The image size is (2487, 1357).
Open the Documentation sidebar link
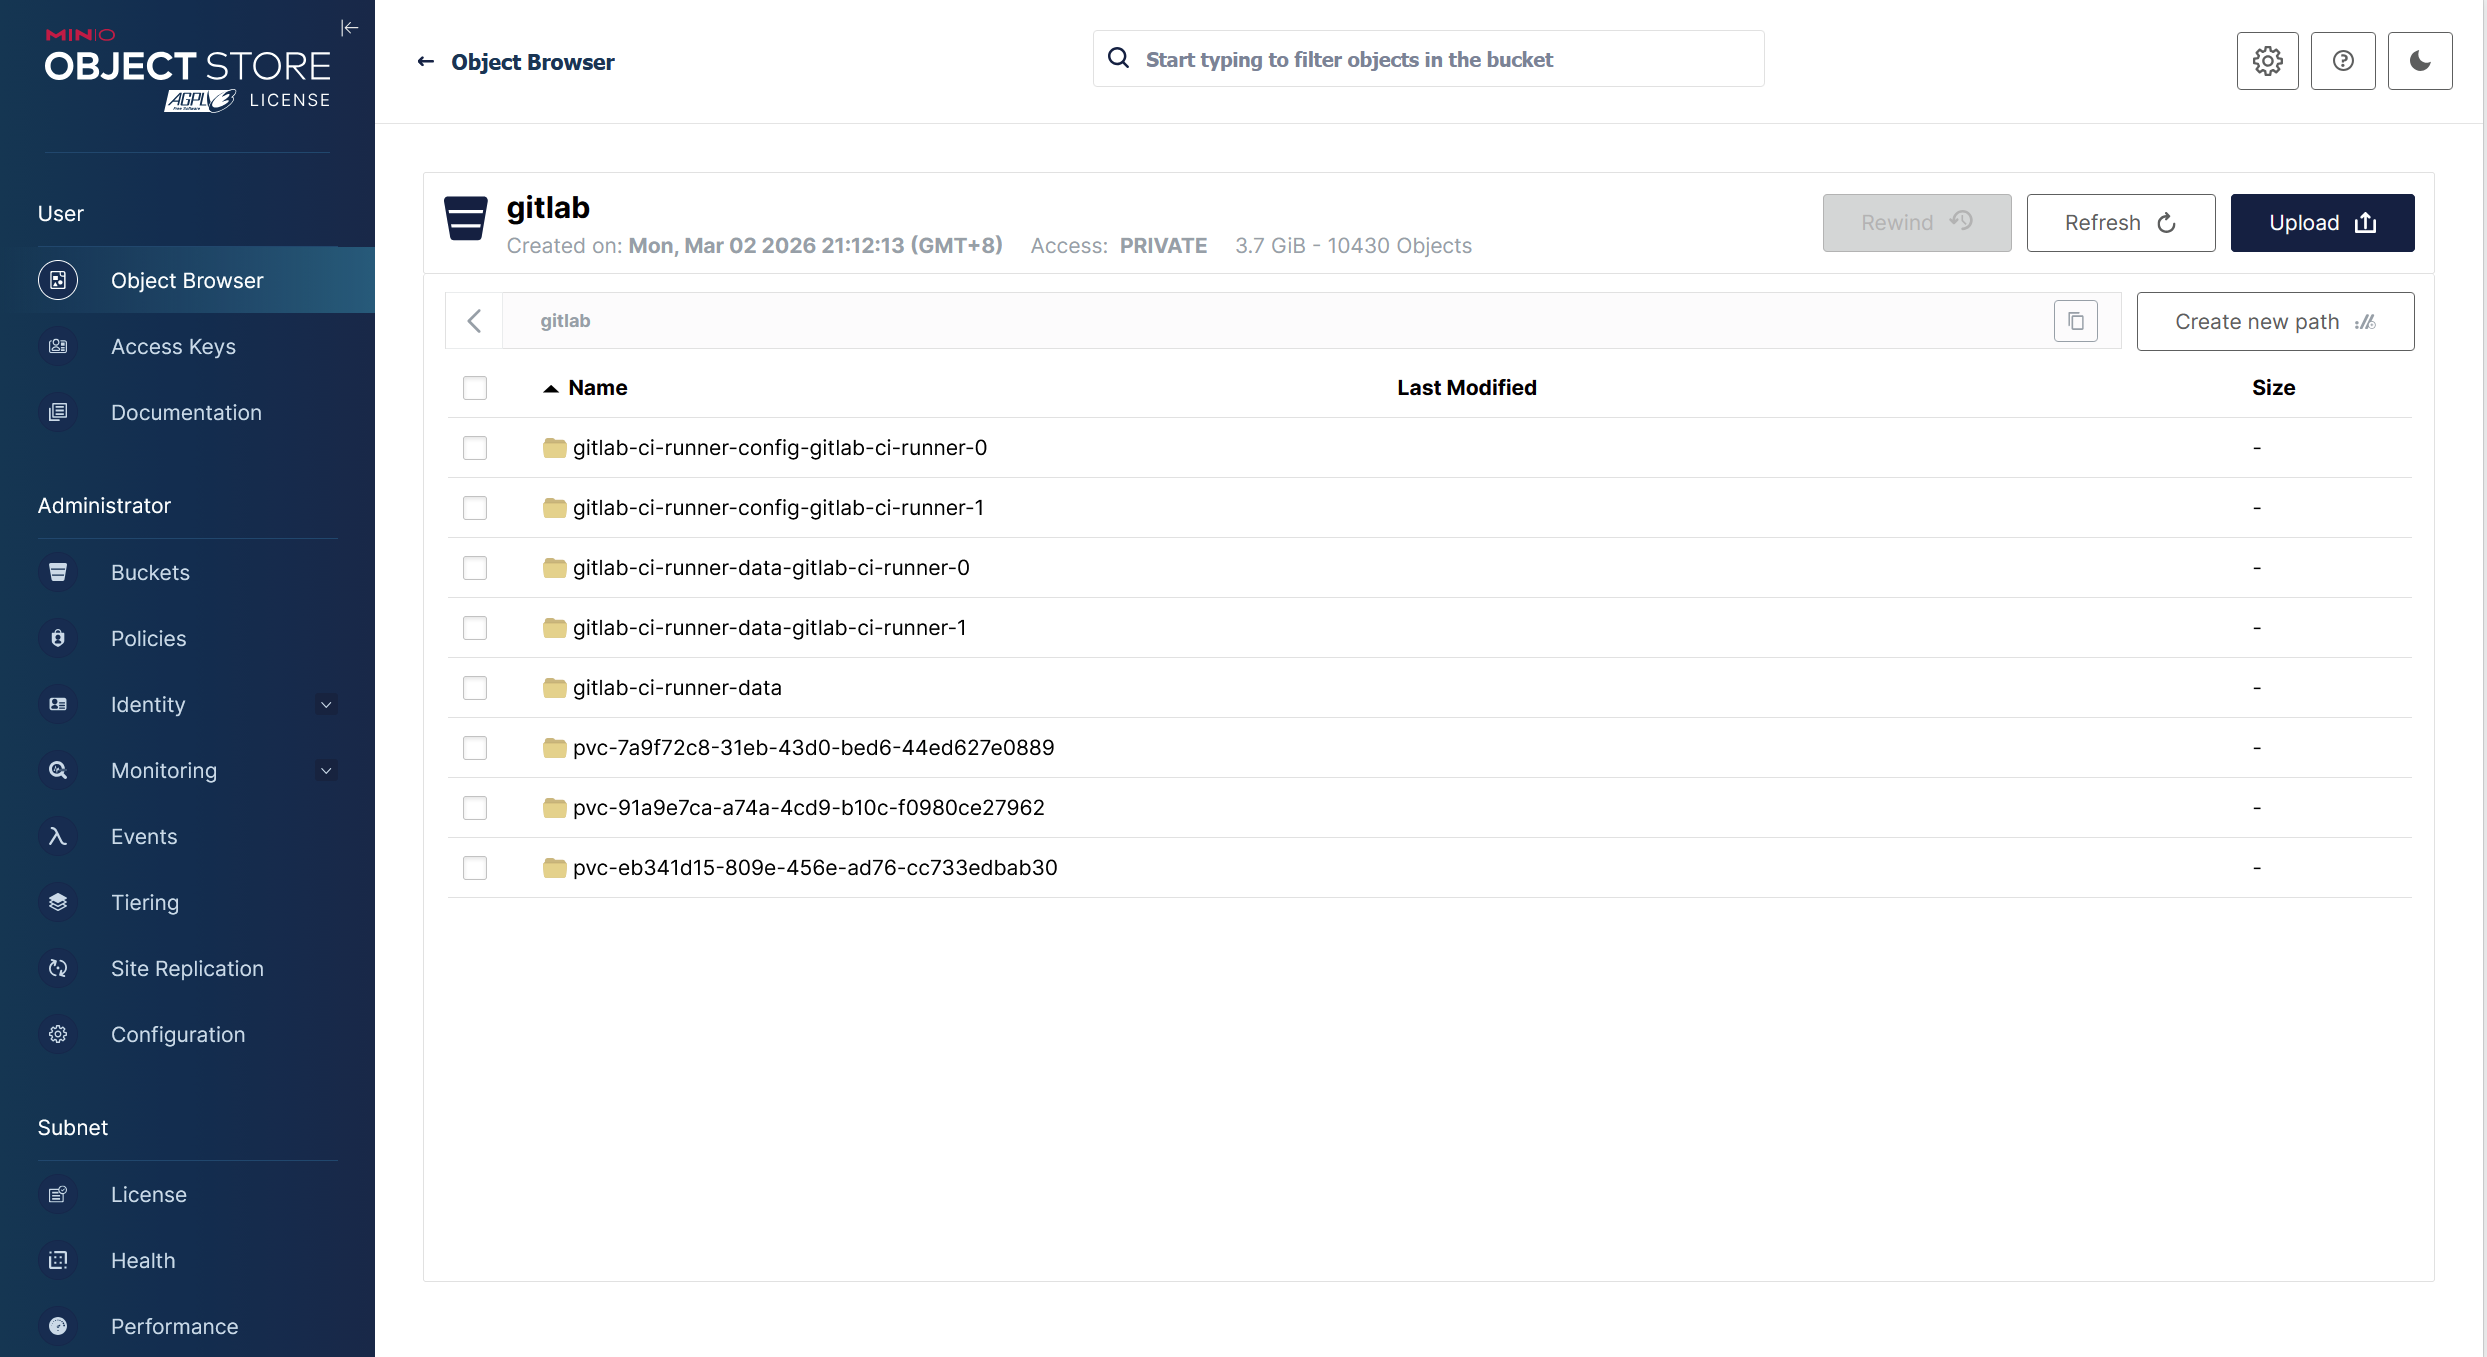tap(187, 412)
